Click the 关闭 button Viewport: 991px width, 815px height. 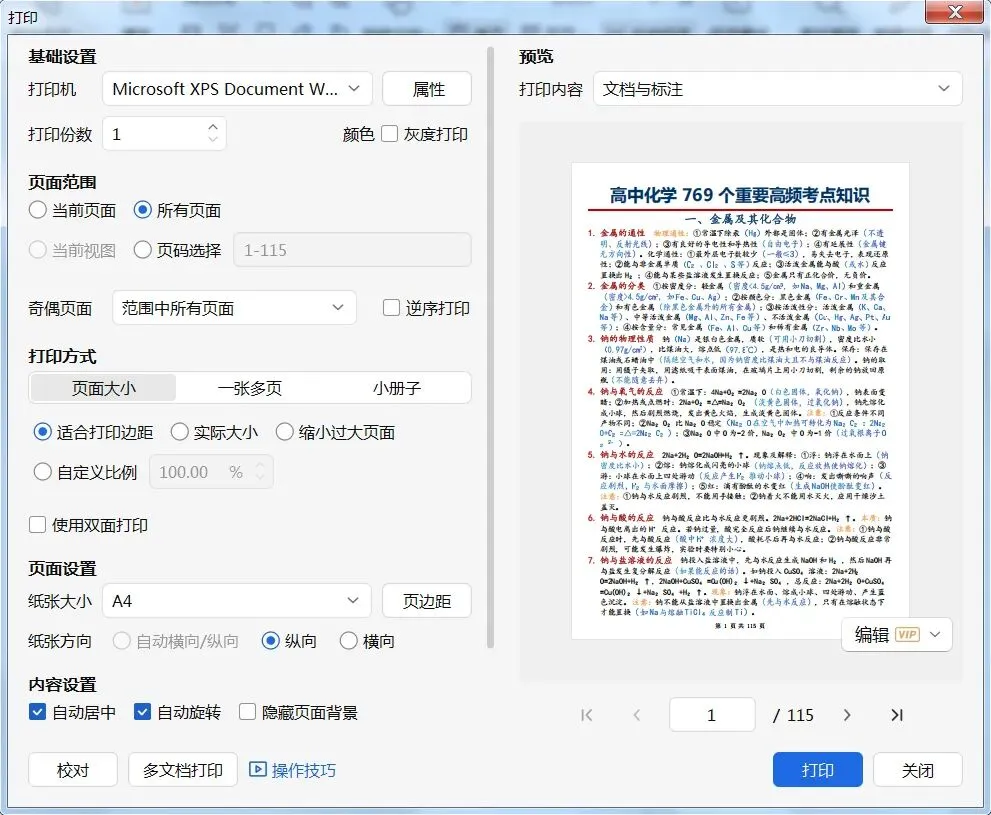click(x=918, y=770)
